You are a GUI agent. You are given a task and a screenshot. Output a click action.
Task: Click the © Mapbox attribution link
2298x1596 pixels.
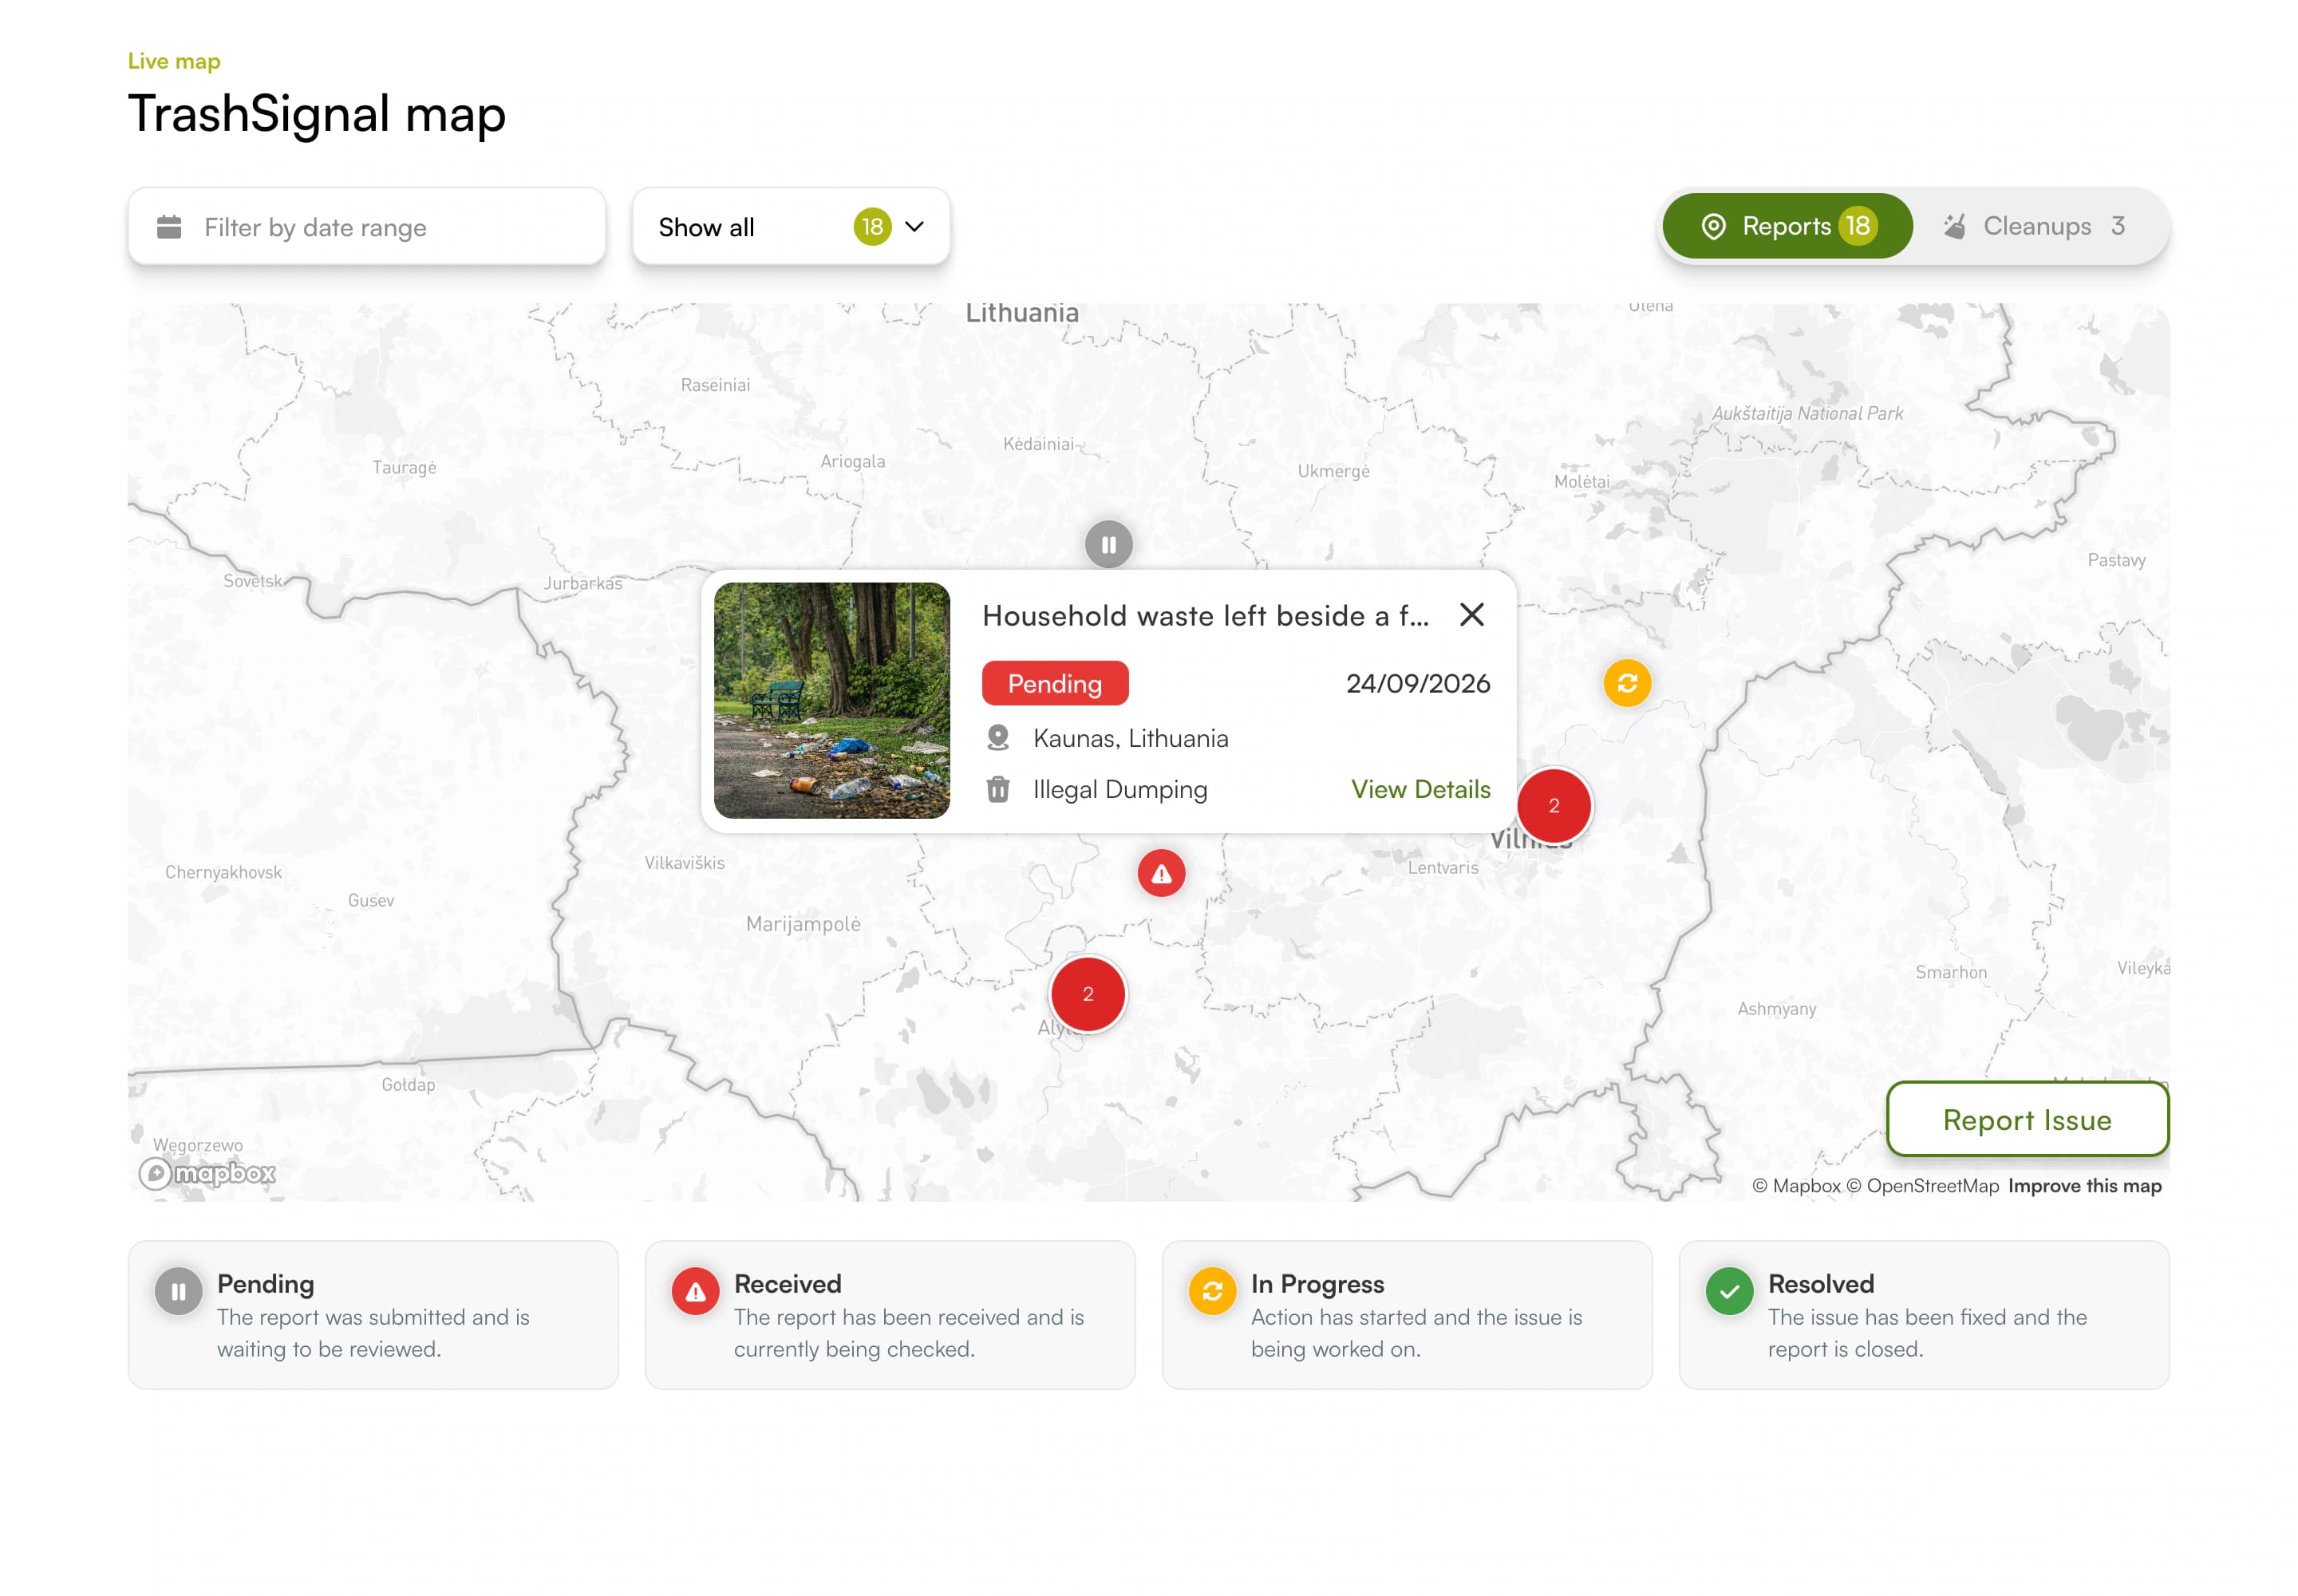[x=1795, y=1185]
